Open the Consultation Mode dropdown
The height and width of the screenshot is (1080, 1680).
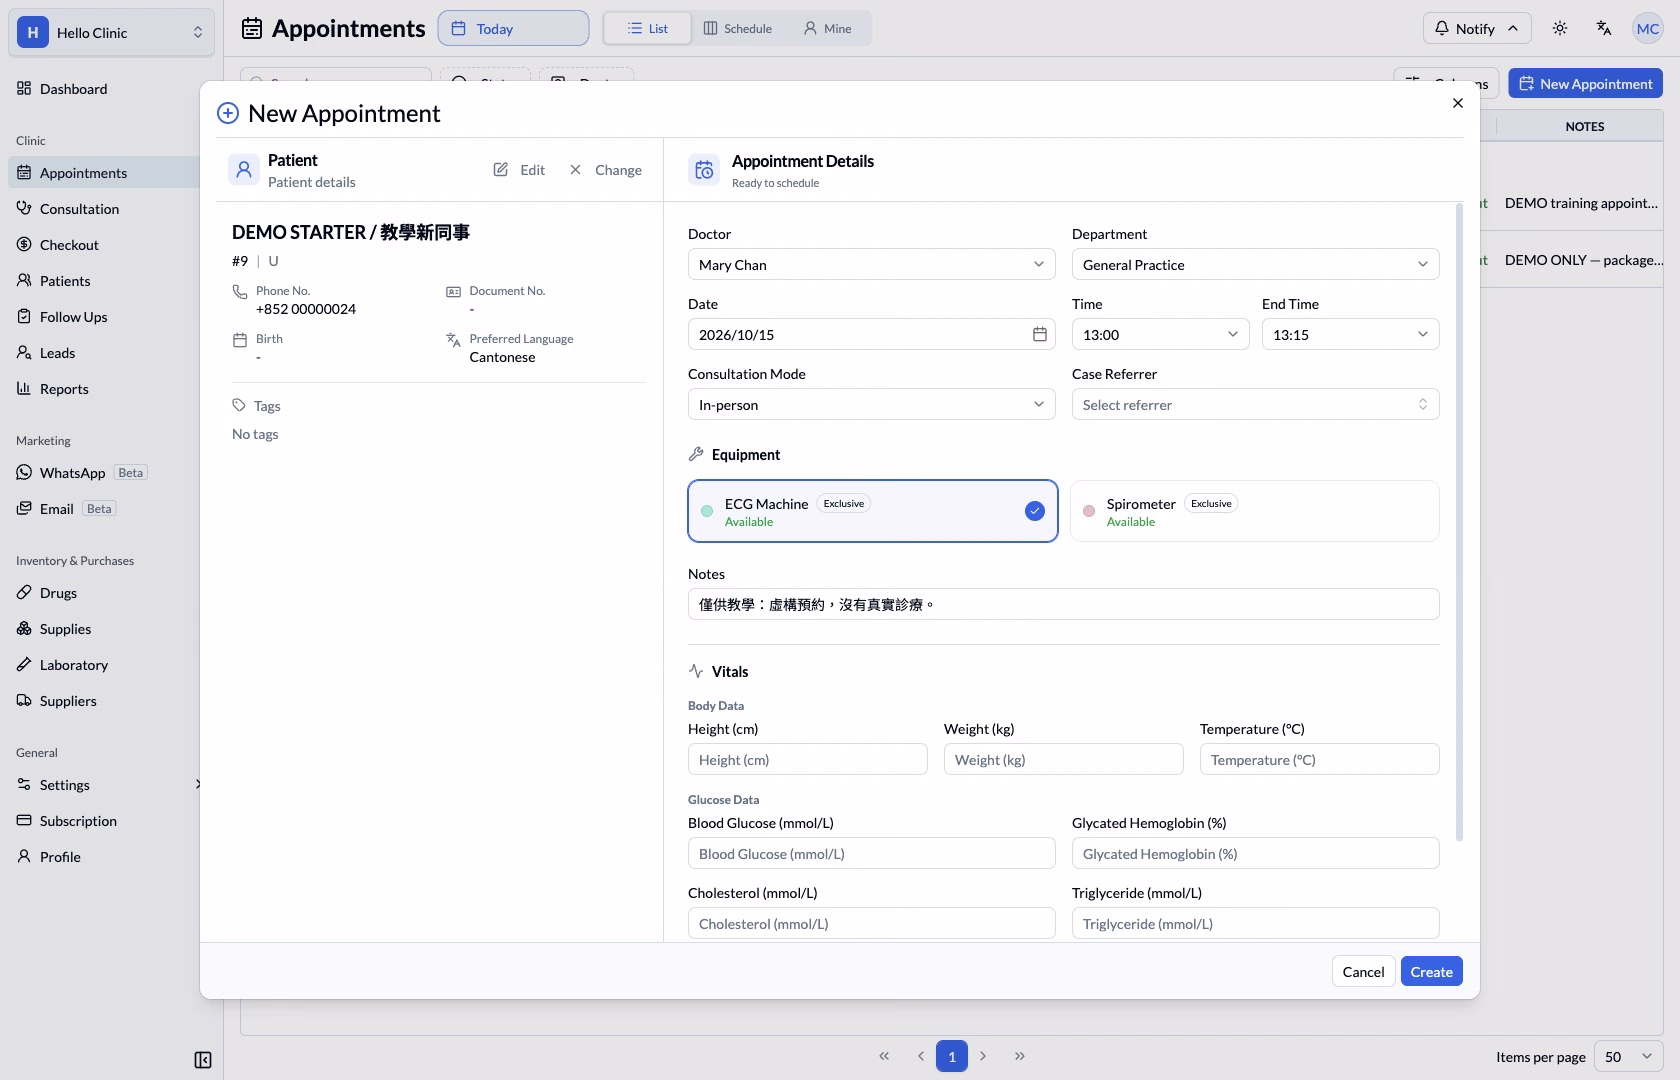872,404
